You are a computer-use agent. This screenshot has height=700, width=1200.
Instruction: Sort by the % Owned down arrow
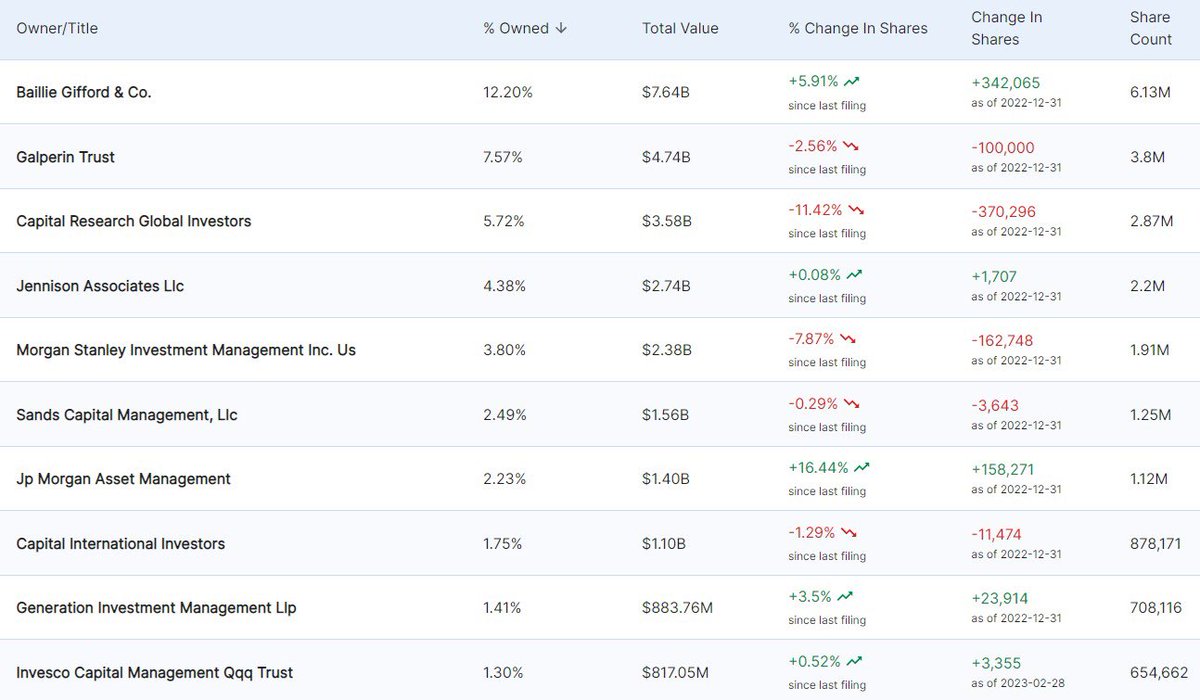pyautogui.click(x=561, y=28)
